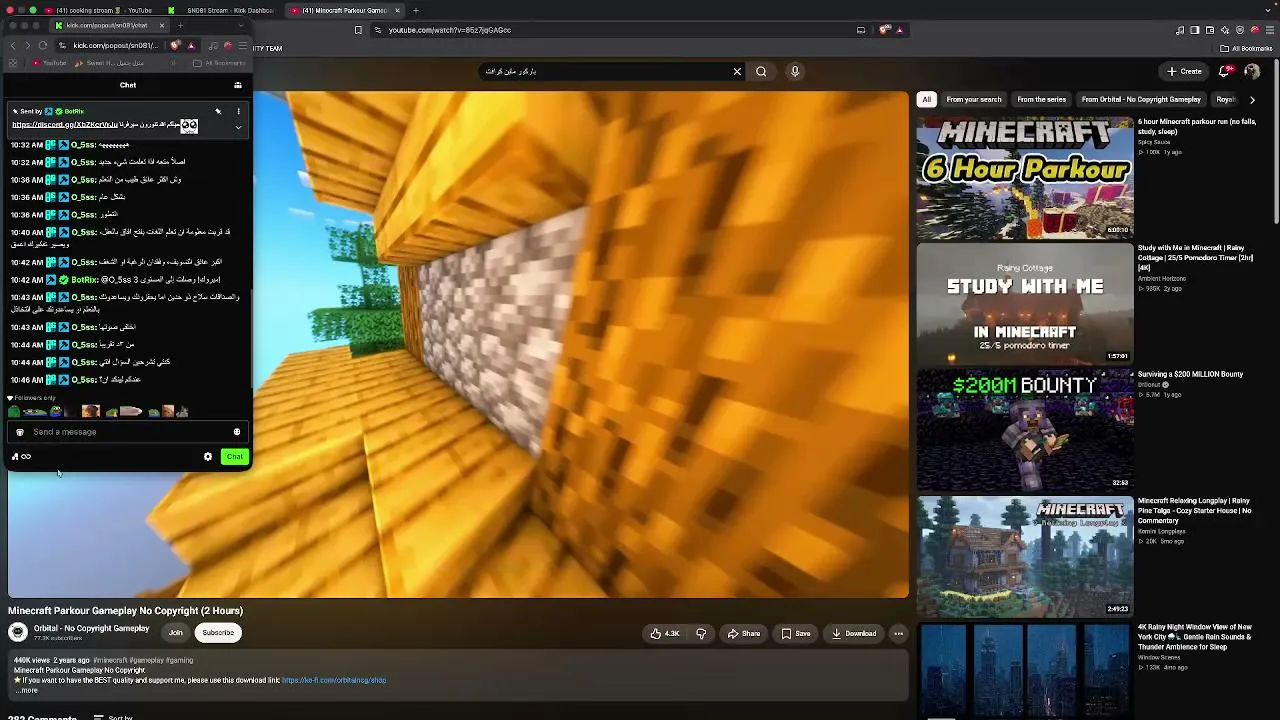1280x720 pixels.
Task: Open Brave Rewards in the Kick popout window
Action: click(190, 45)
